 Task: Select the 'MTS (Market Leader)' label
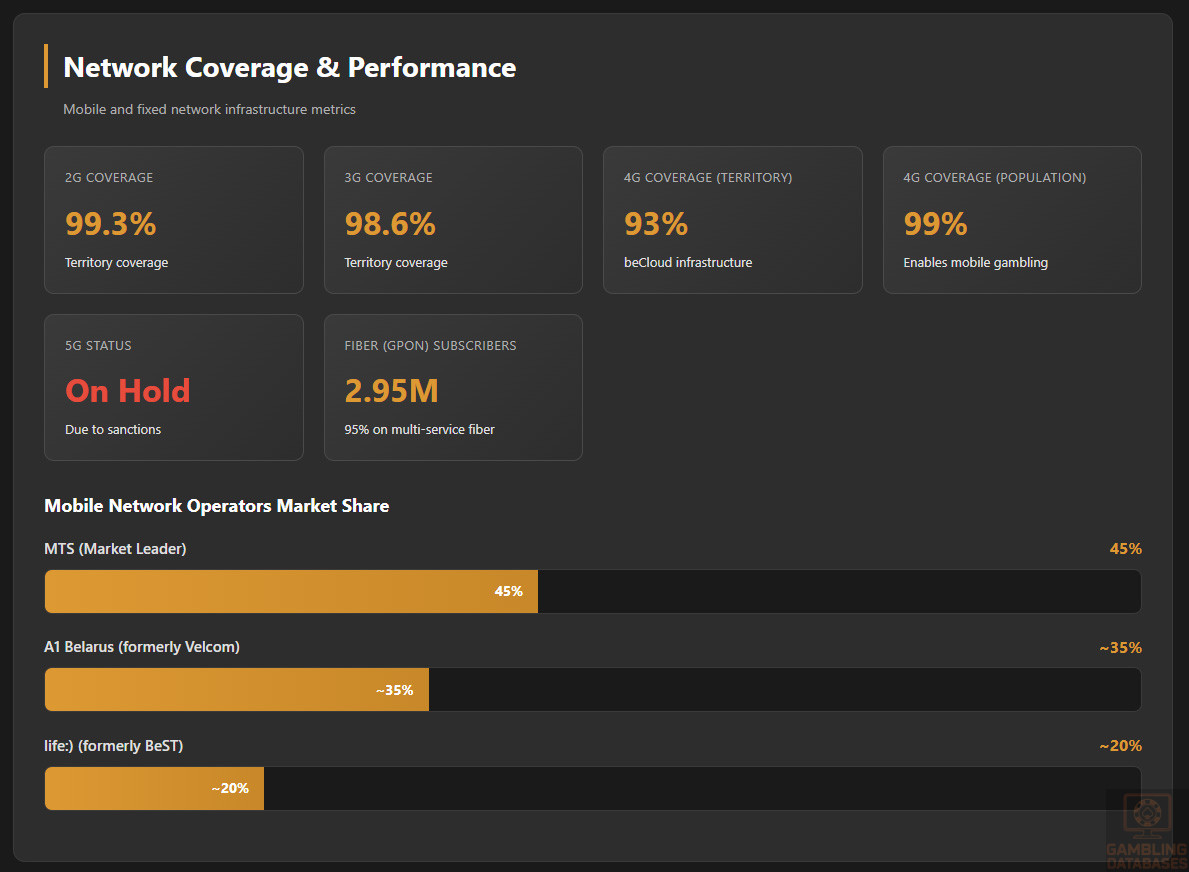pyautogui.click(x=115, y=549)
